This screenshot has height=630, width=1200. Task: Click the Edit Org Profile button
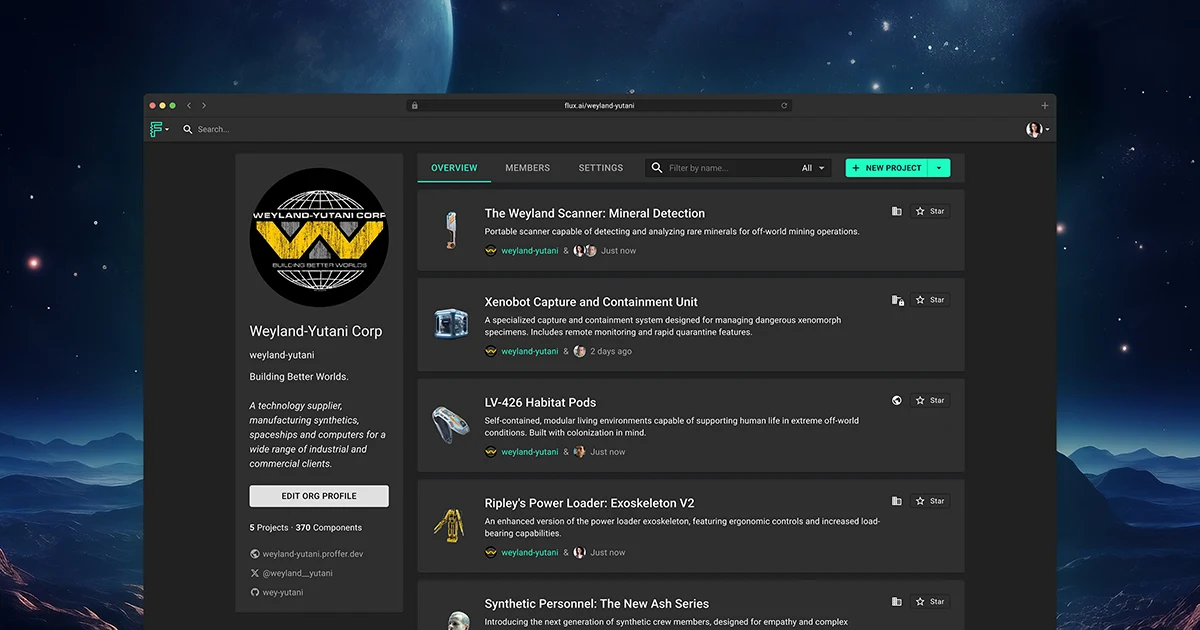pos(318,495)
